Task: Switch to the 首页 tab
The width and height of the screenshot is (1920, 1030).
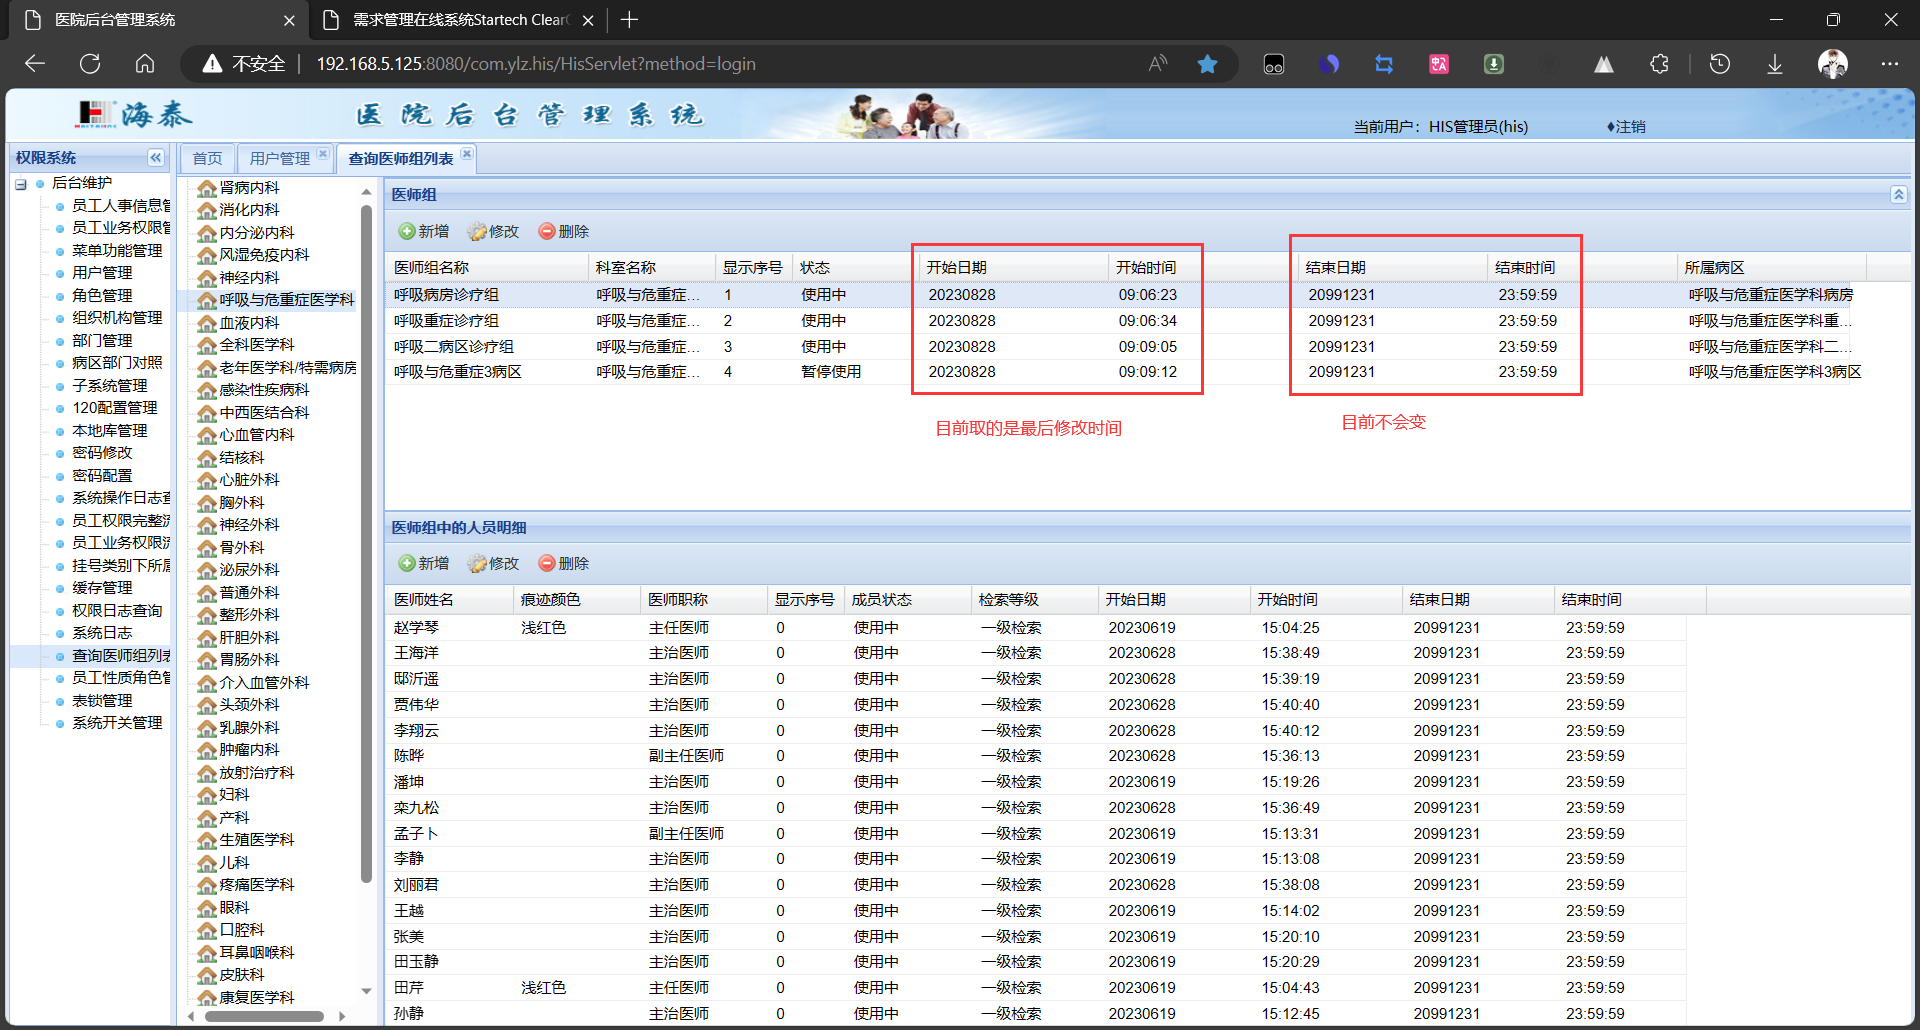Action: point(207,159)
